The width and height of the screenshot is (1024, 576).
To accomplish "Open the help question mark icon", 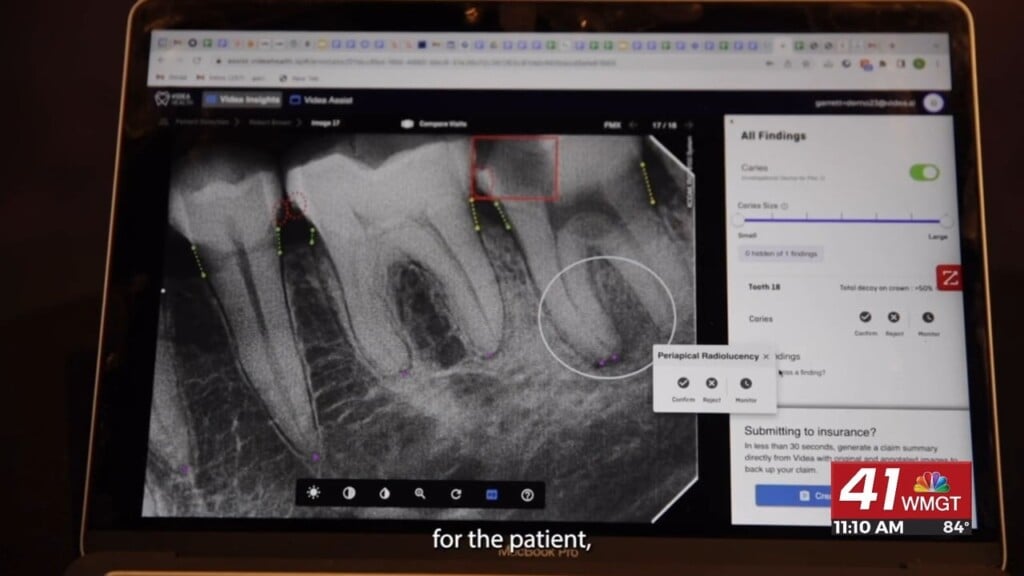I will [x=527, y=496].
